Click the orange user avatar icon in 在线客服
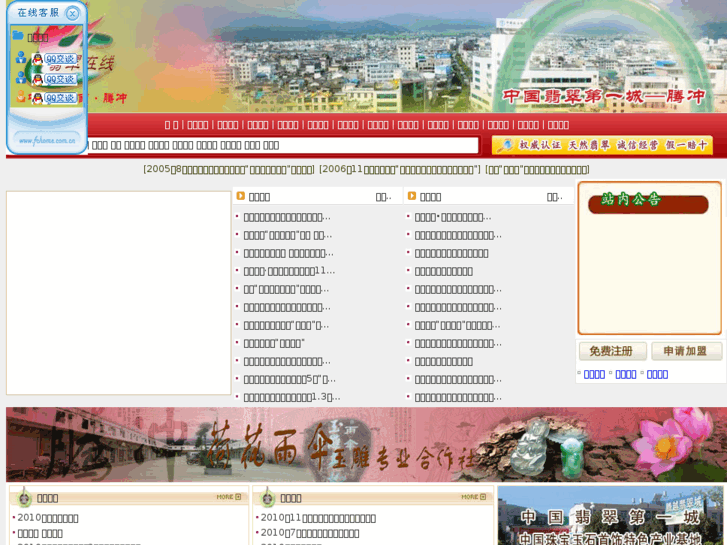Image resolution: width=727 pixels, height=545 pixels. click(21, 96)
